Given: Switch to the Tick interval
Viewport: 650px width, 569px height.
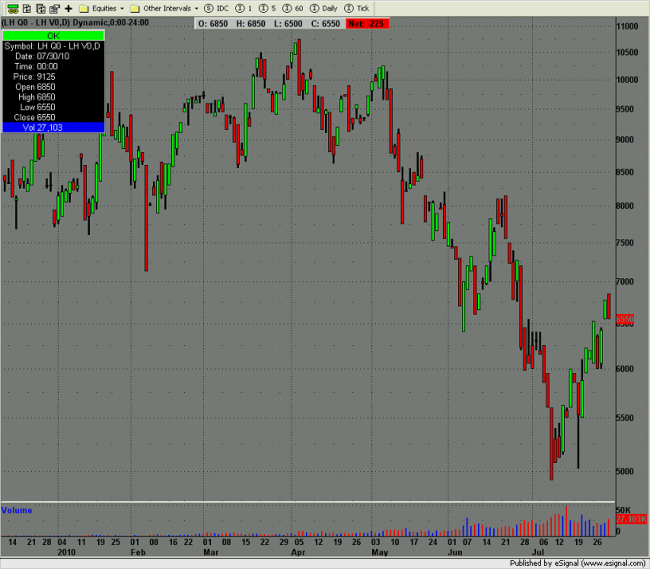Looking at the screenshot, I should [357, 8].
